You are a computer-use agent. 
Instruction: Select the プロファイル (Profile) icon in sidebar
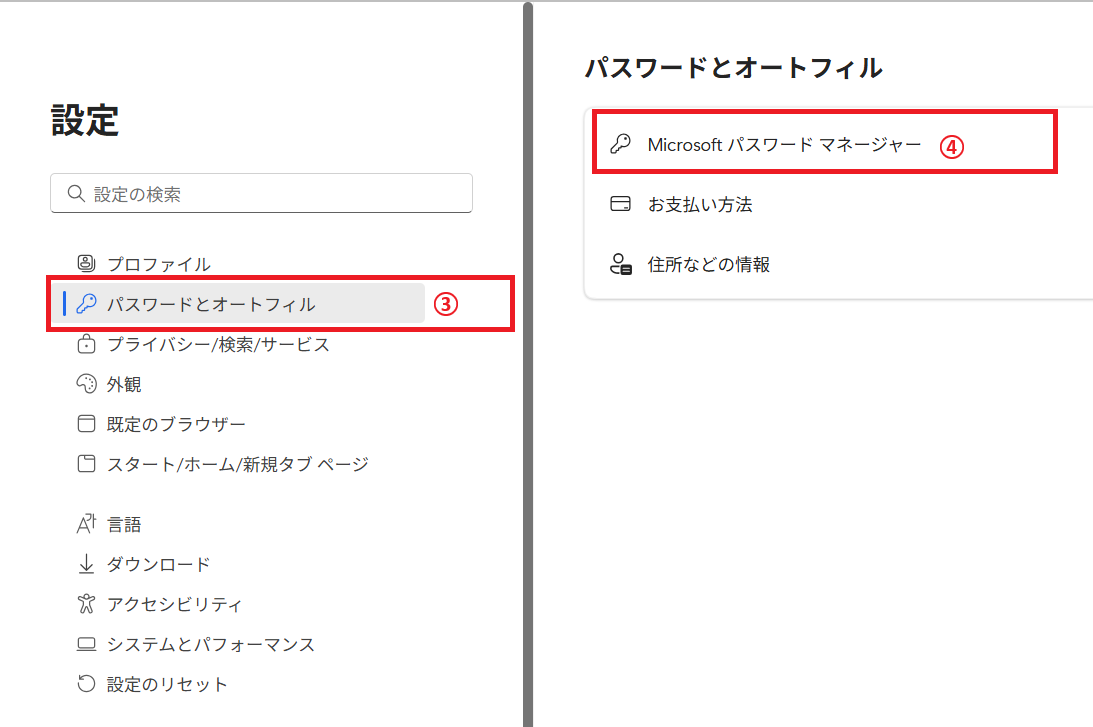tap(86, 264)
